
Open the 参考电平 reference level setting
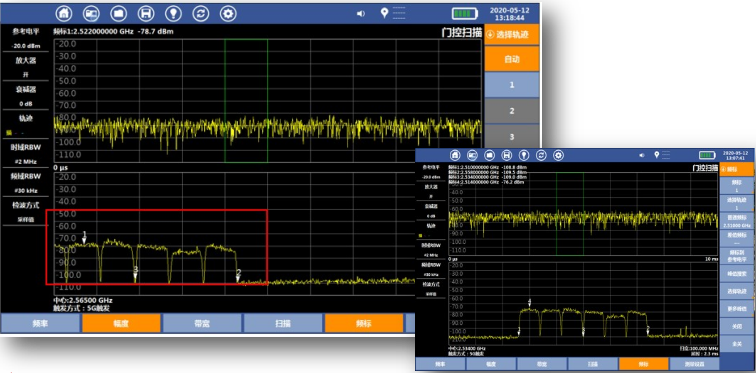pos(26,38)
